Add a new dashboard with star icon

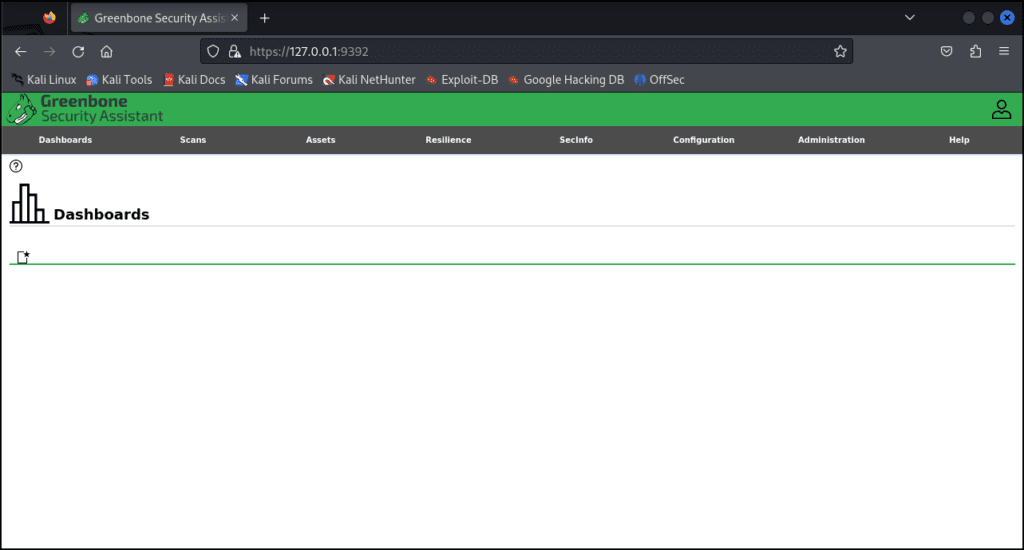click(x=23, y=257)
